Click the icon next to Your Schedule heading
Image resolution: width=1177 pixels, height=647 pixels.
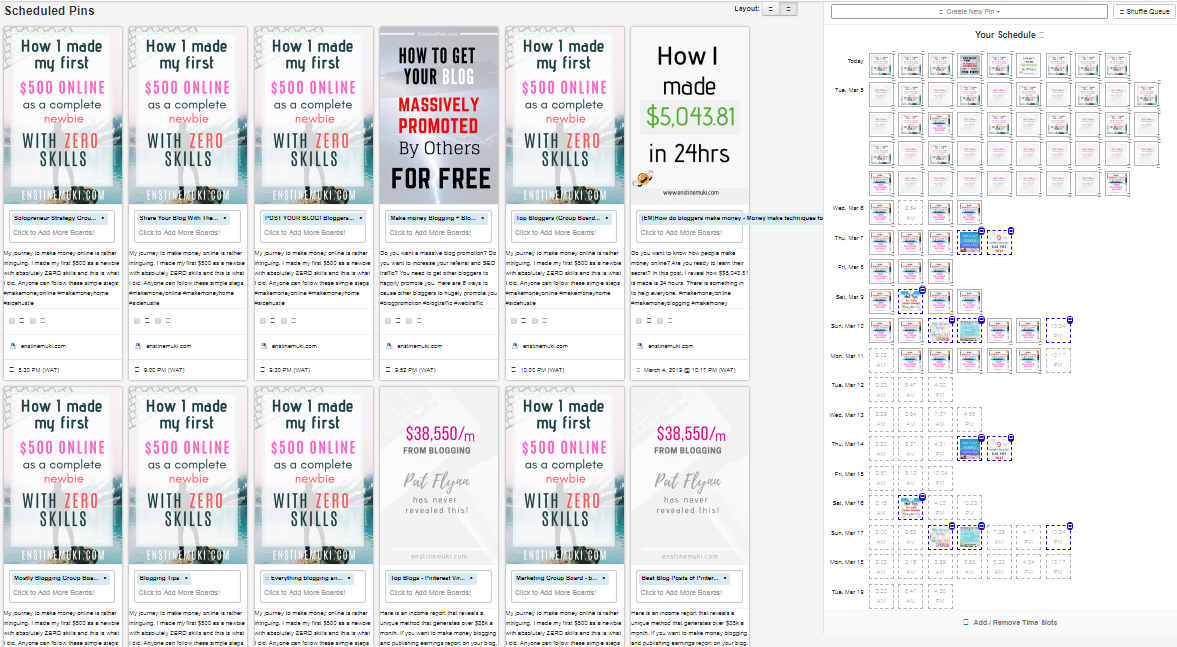(x=1041, y=35)
